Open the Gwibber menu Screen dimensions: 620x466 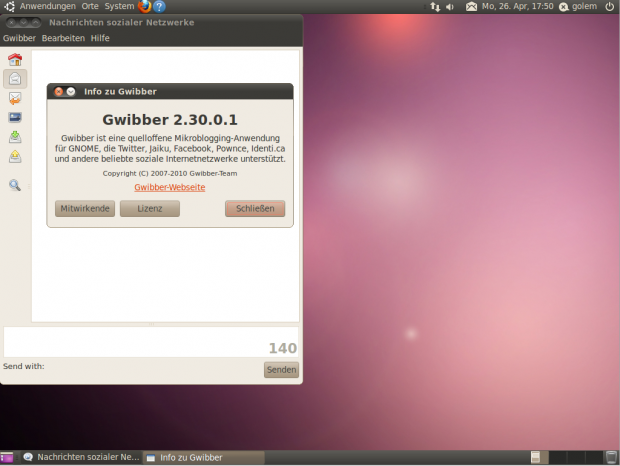19,38
